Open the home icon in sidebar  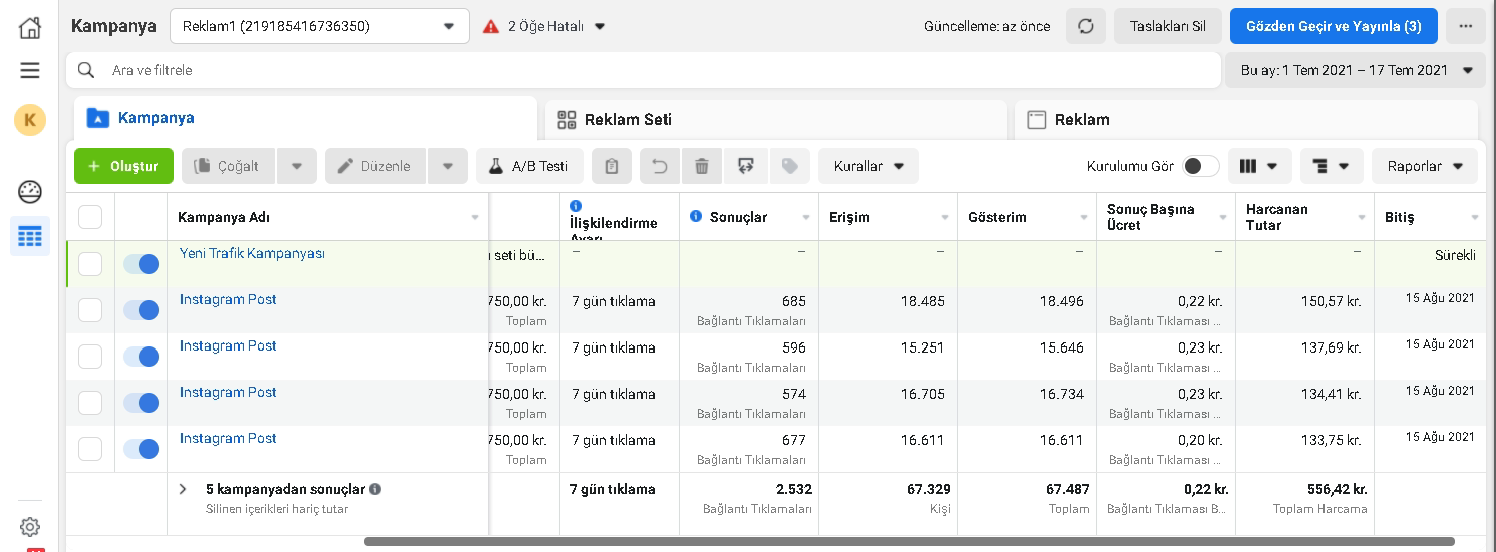click(x=30, y=27)
